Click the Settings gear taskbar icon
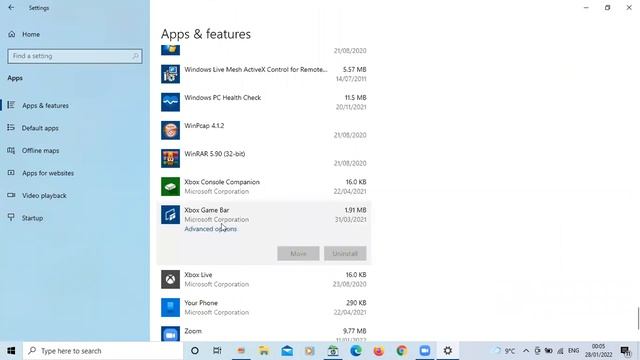The image size is (640, 360). (x=448, y=351)
